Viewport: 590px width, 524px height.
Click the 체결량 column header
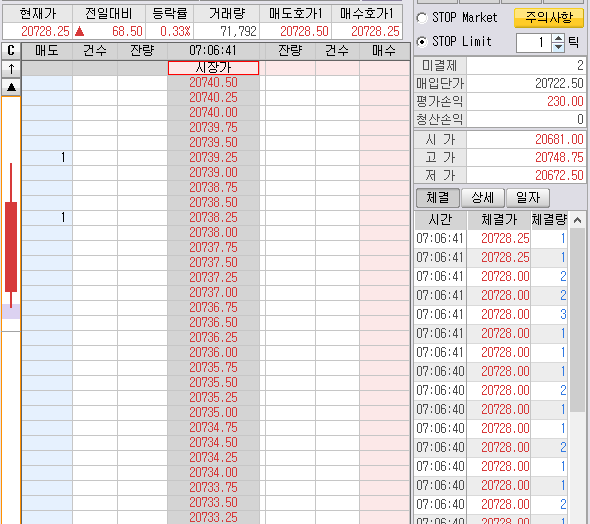[x=549, y=220]
